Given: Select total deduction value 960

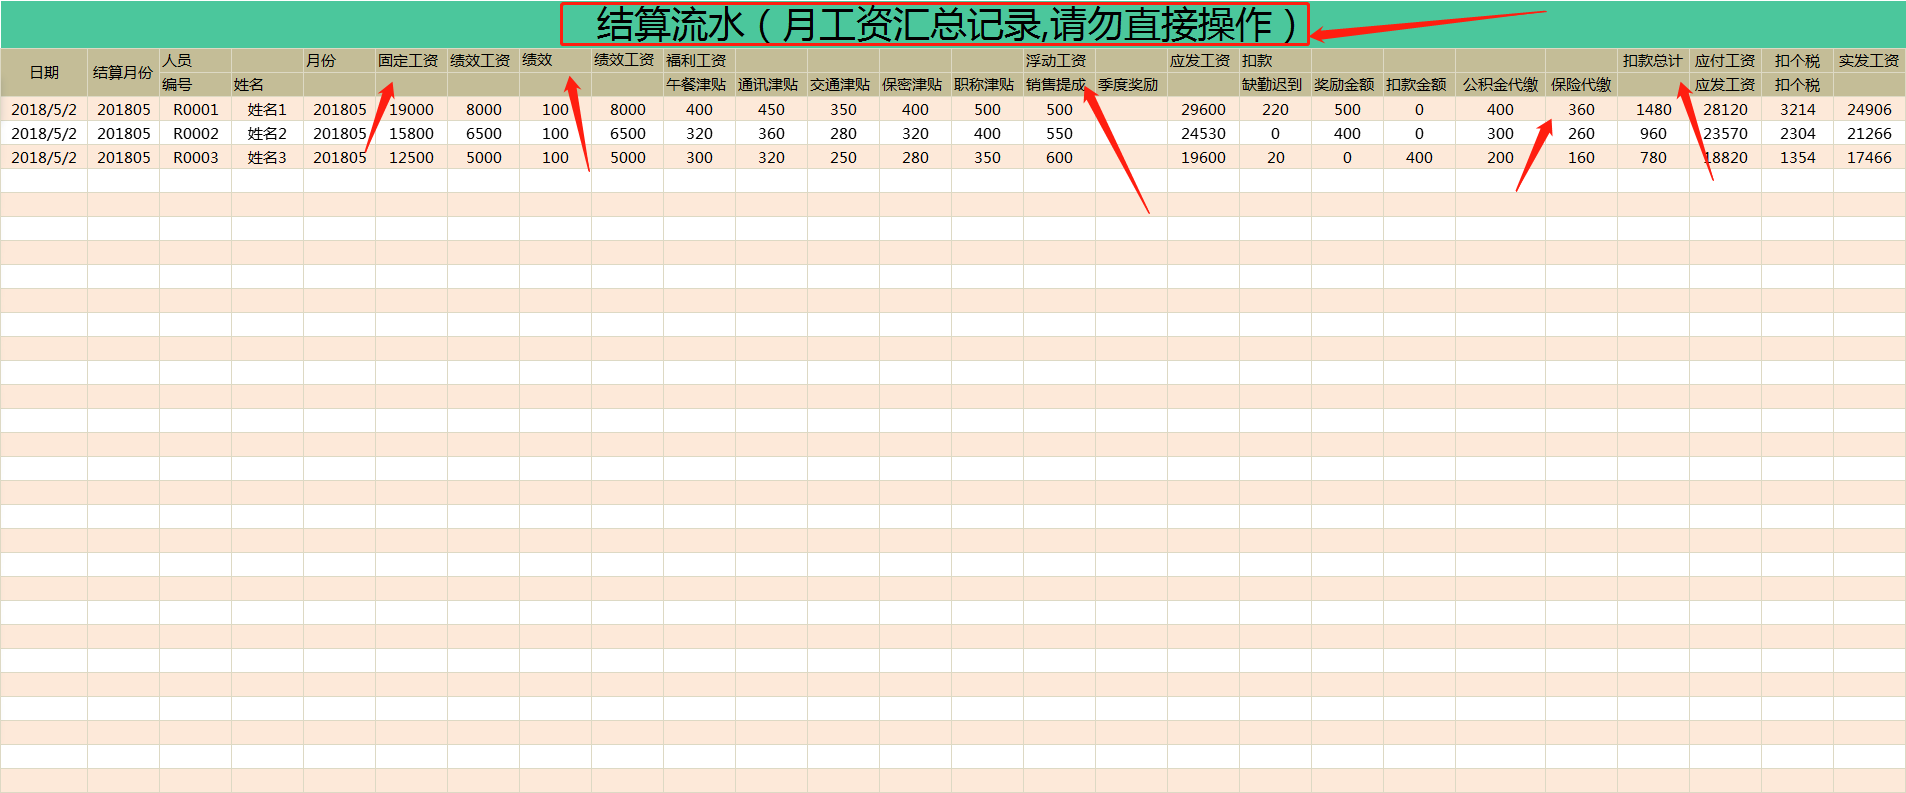Looking at the screenshot, I should pos(1653,133).
